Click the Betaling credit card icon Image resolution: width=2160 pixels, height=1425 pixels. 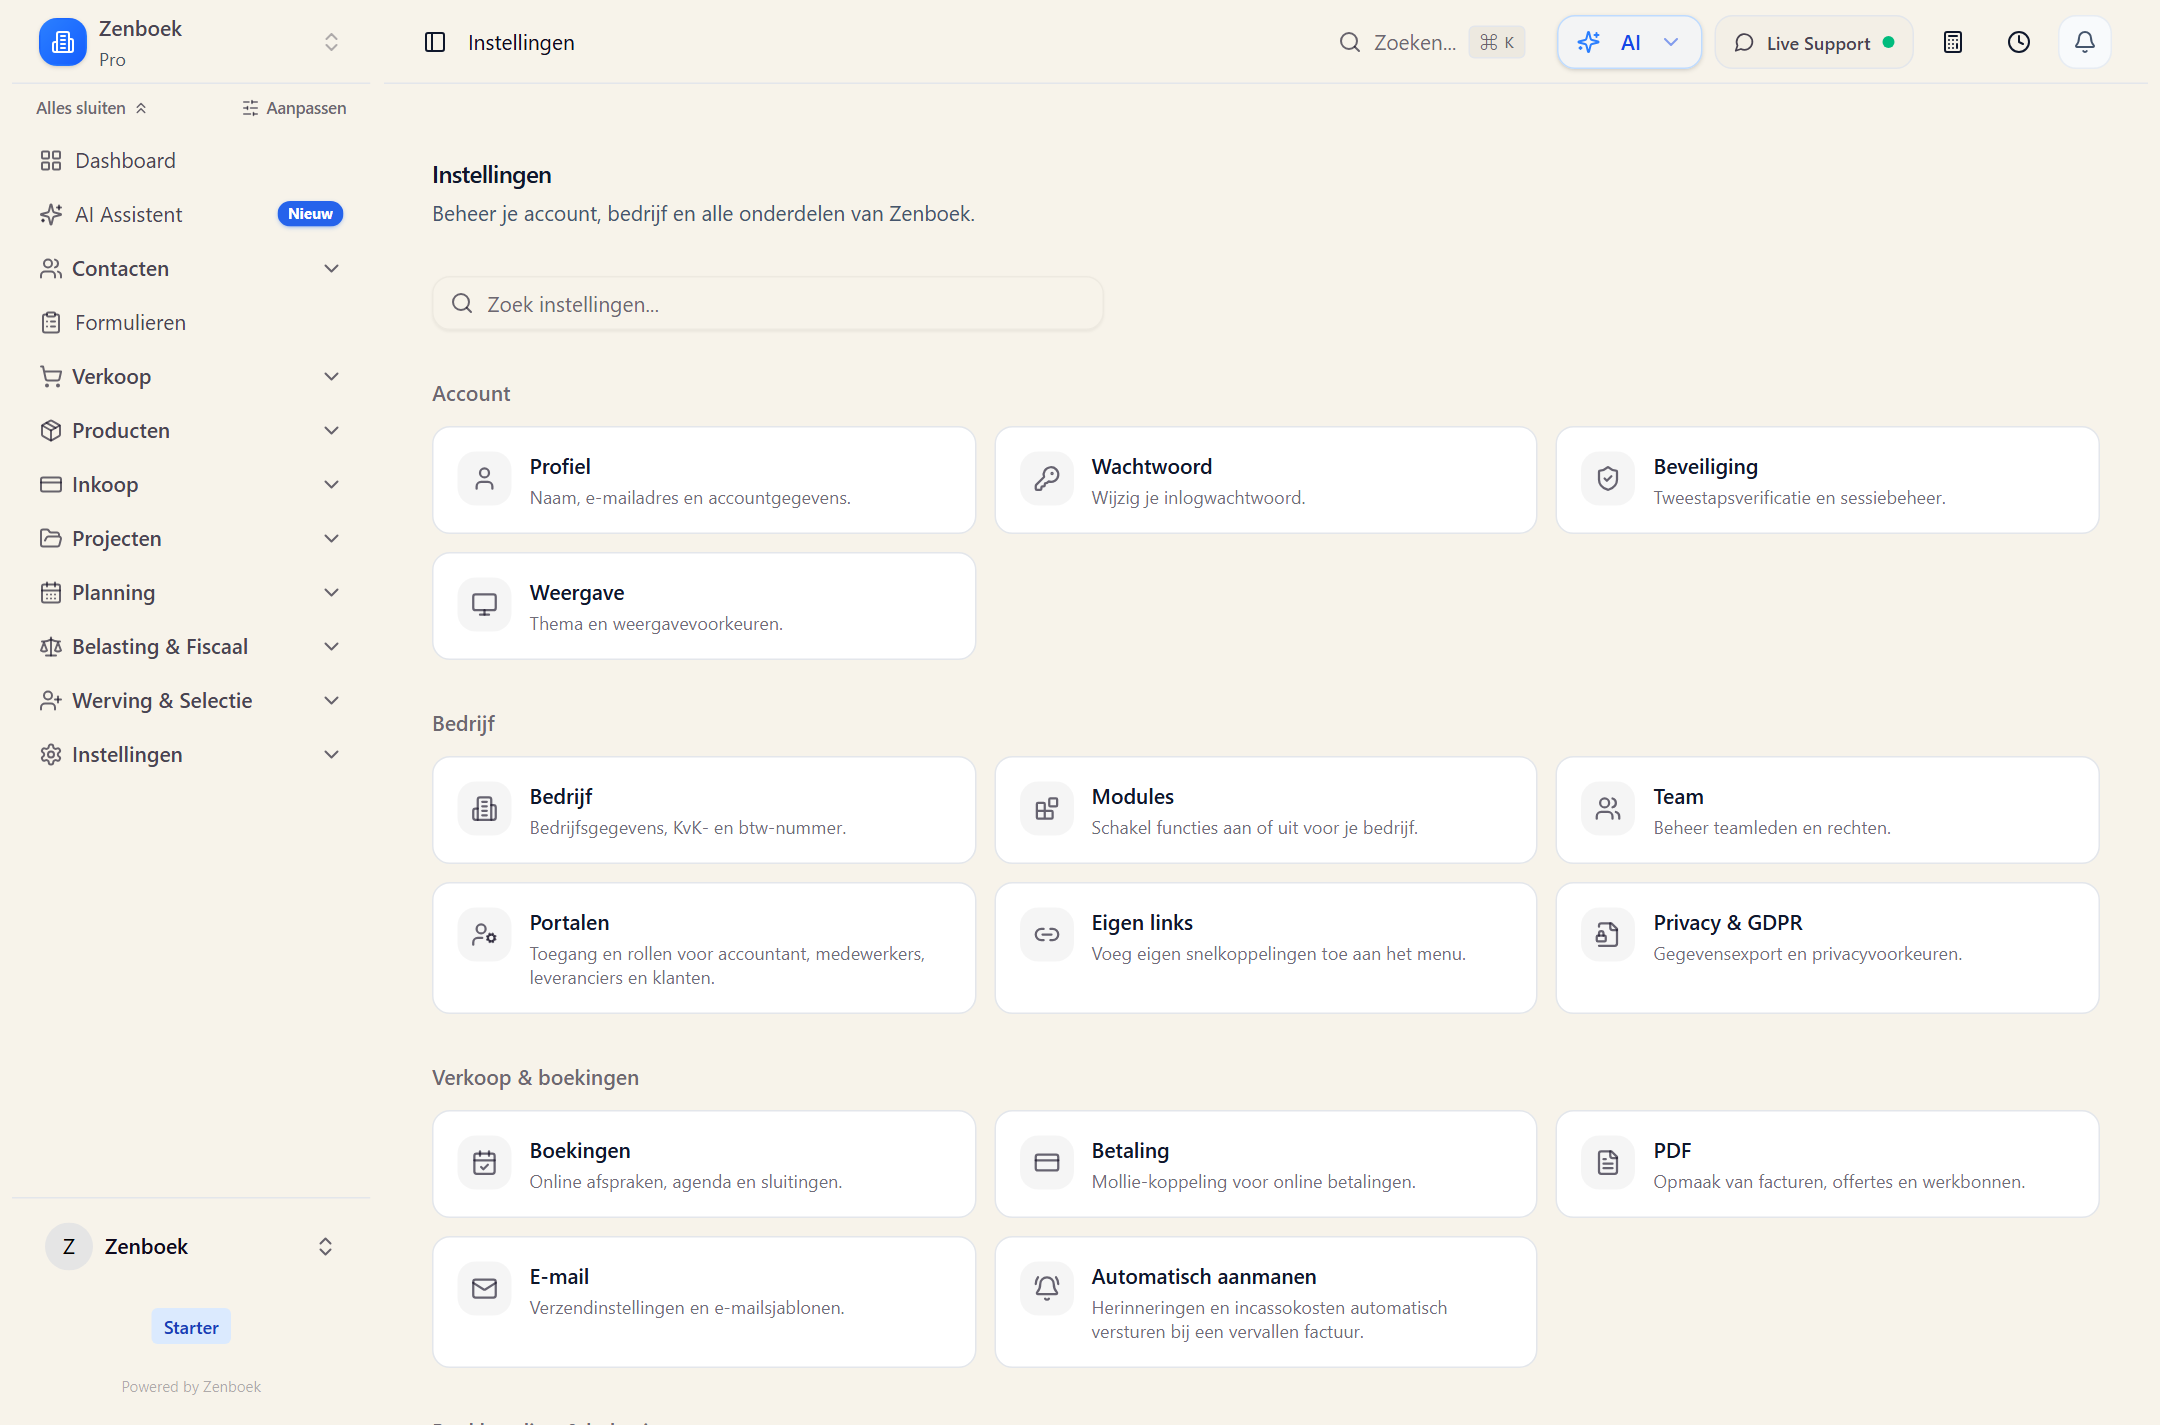coord(1047,1163)
